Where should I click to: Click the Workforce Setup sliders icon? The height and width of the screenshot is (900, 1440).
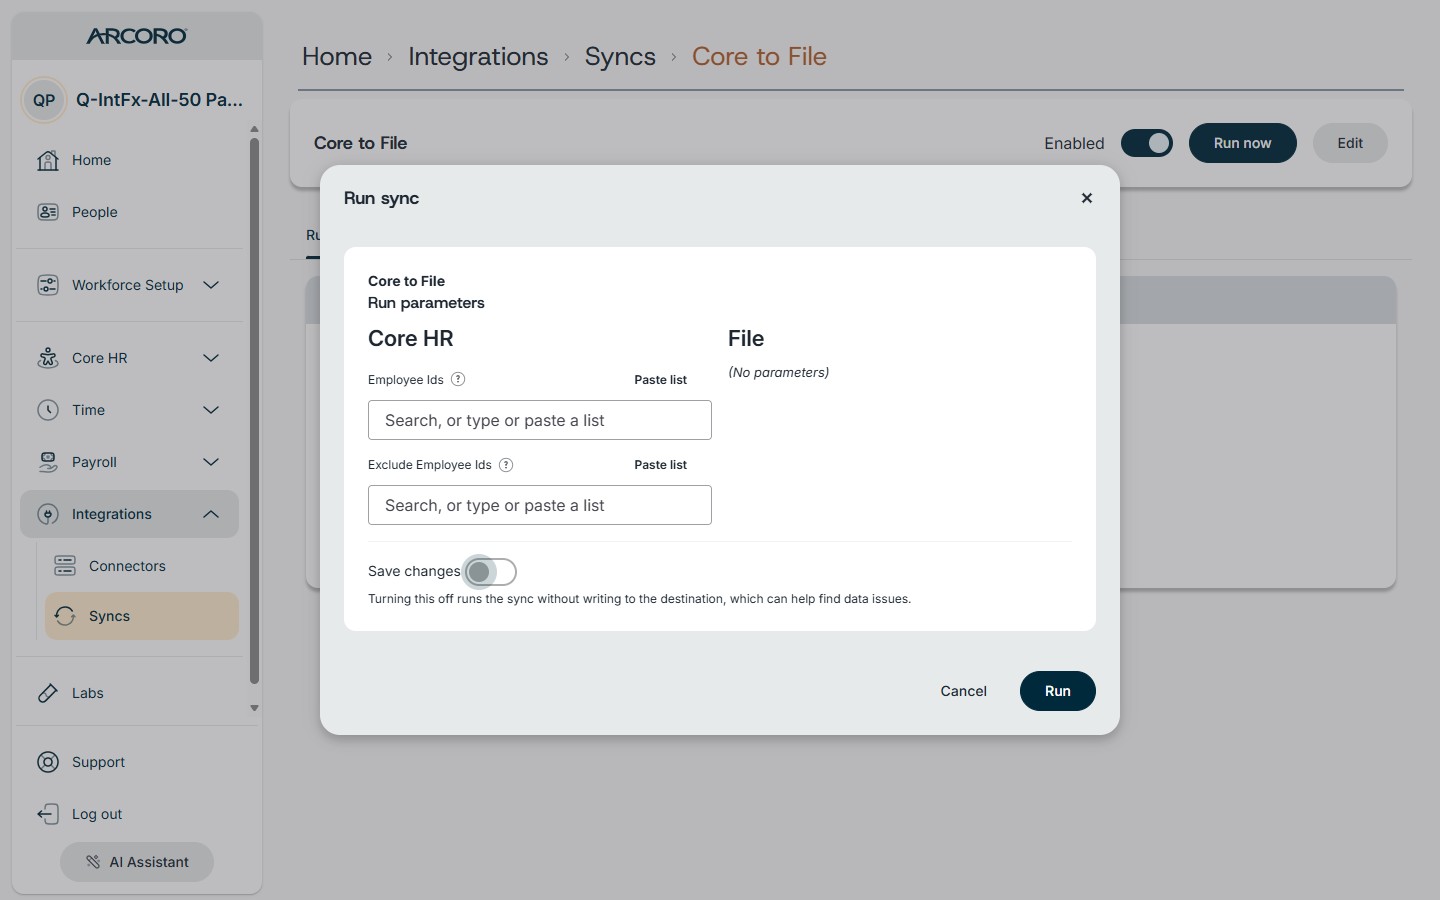(48, 285)
